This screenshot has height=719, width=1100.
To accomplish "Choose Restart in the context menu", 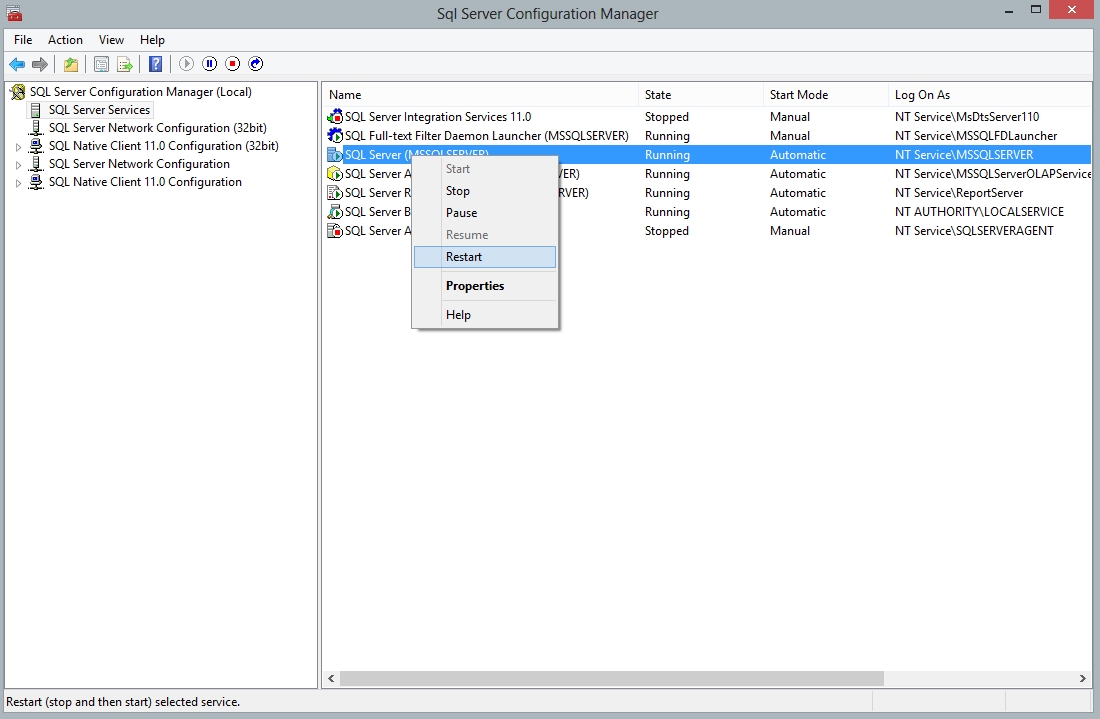I will coord(464,257).
